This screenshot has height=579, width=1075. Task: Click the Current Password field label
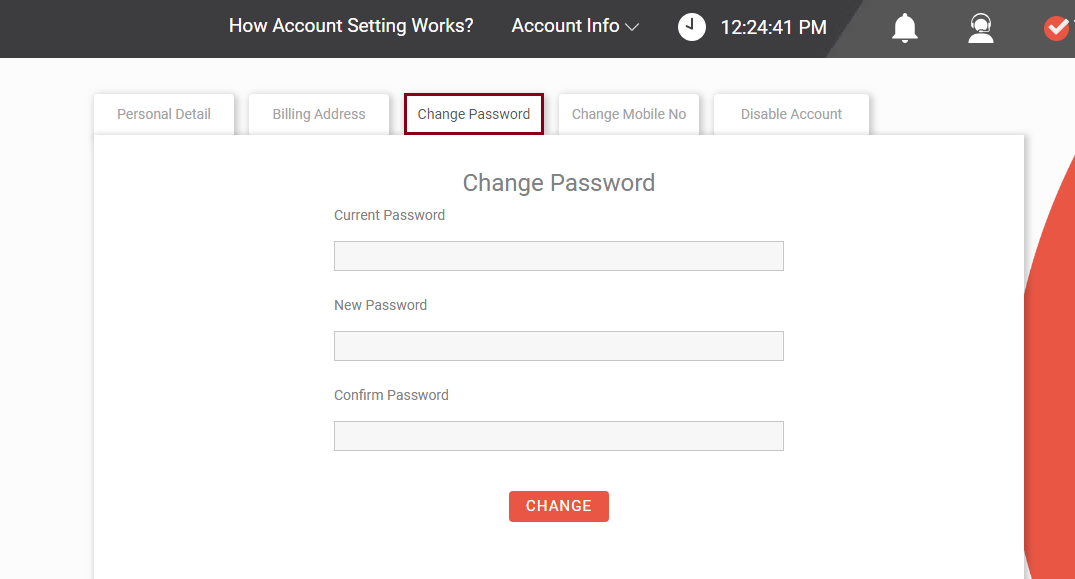click(389, 215)
